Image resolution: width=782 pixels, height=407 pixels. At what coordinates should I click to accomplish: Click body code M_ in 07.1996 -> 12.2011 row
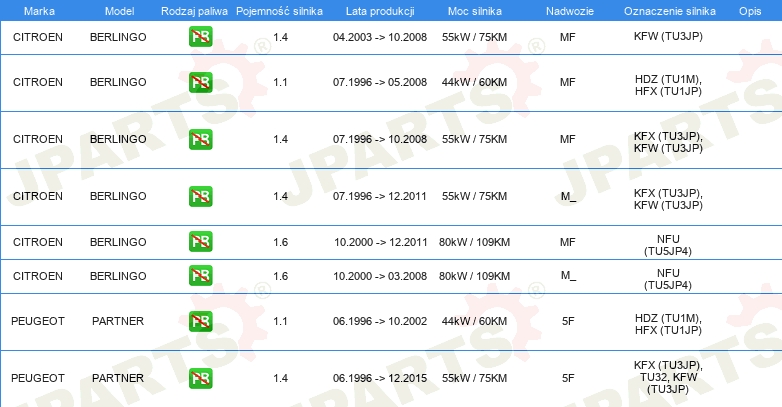pyautogui.click(x=568, y=196)
